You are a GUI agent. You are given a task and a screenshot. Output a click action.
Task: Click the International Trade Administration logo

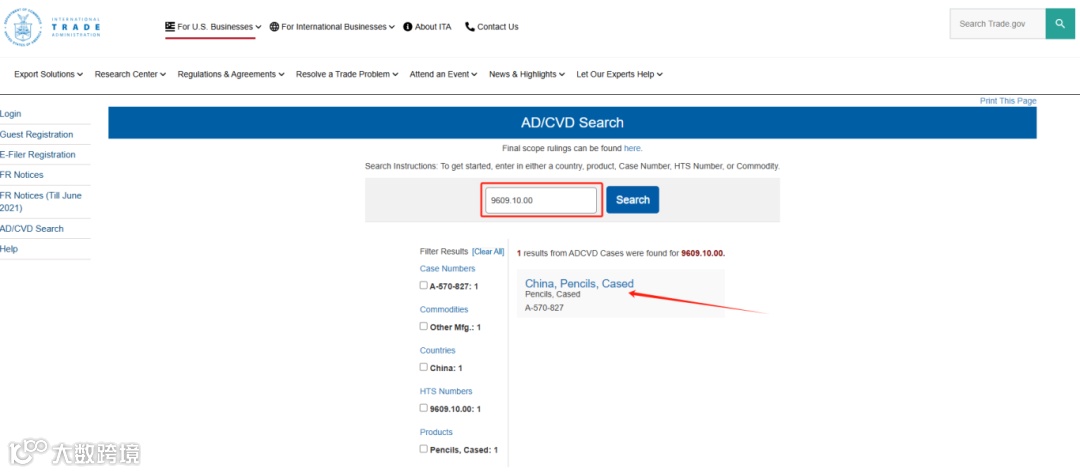point(52,27)
